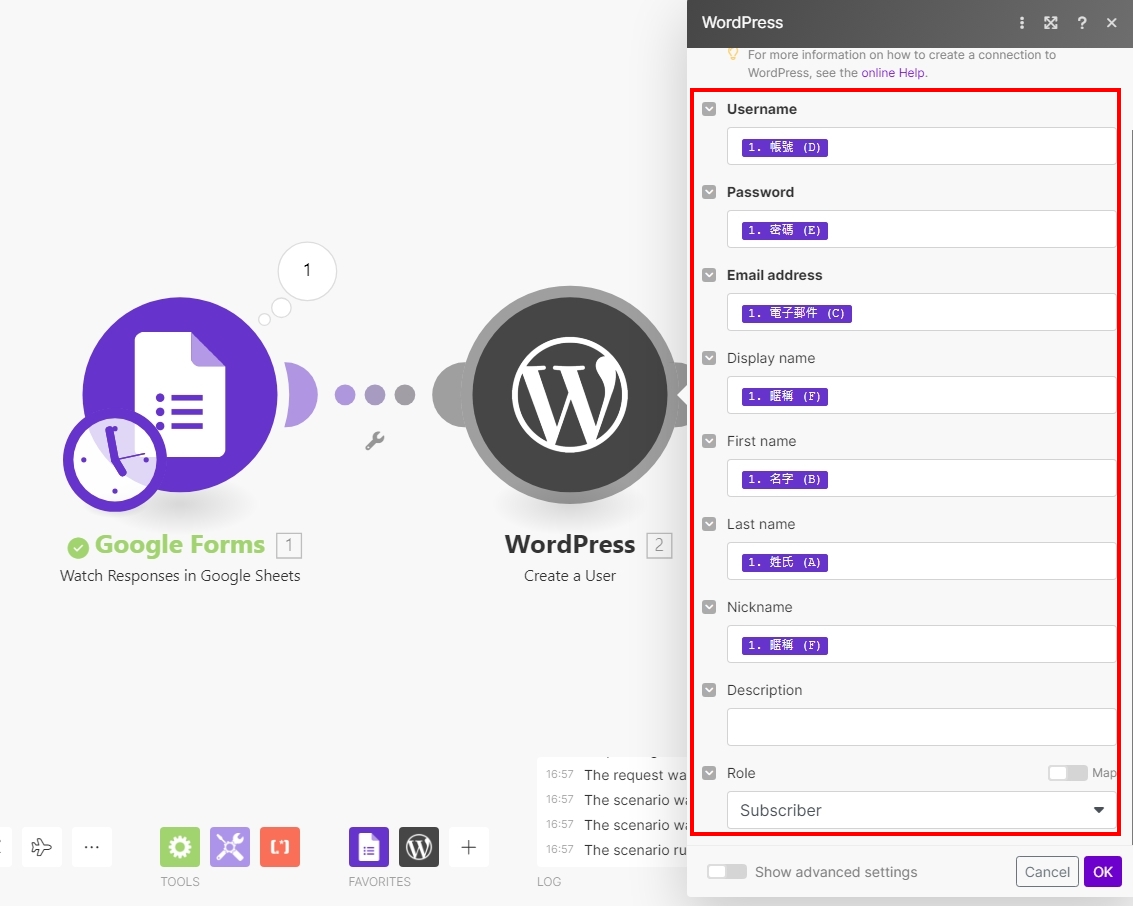1133x906 pixels.
Task: Click the Google Forms favorites icon
Action: tap(368, 847)
